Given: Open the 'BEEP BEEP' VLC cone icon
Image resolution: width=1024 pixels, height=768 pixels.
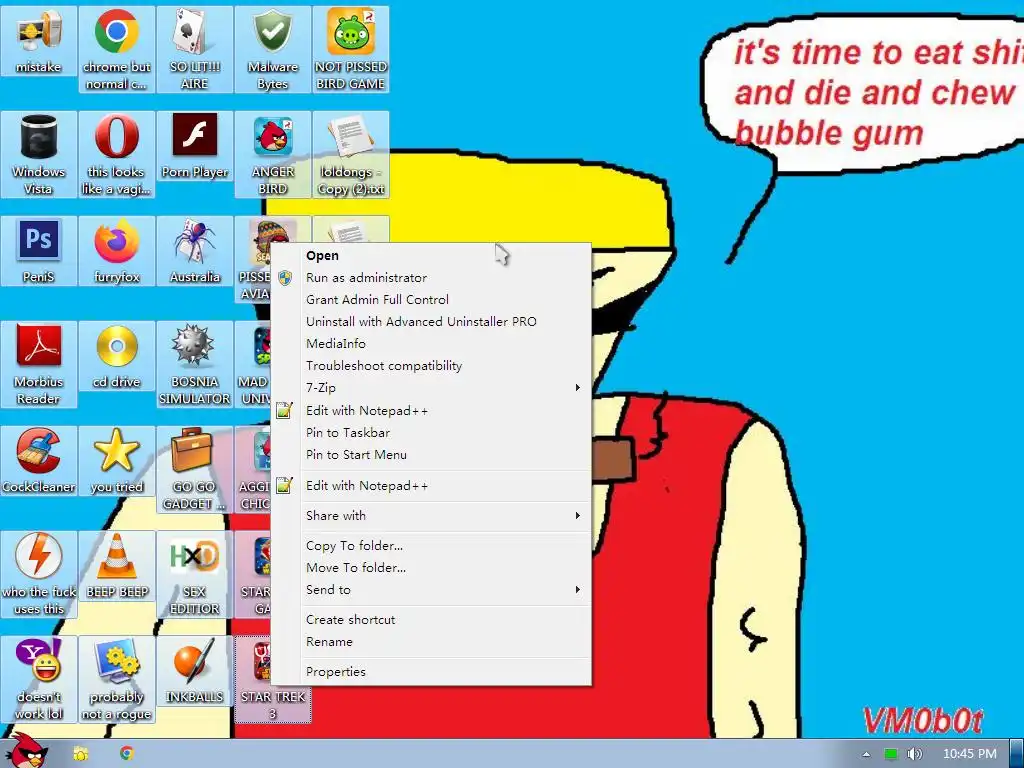Looking at the screenshot, I should (117, 566).
